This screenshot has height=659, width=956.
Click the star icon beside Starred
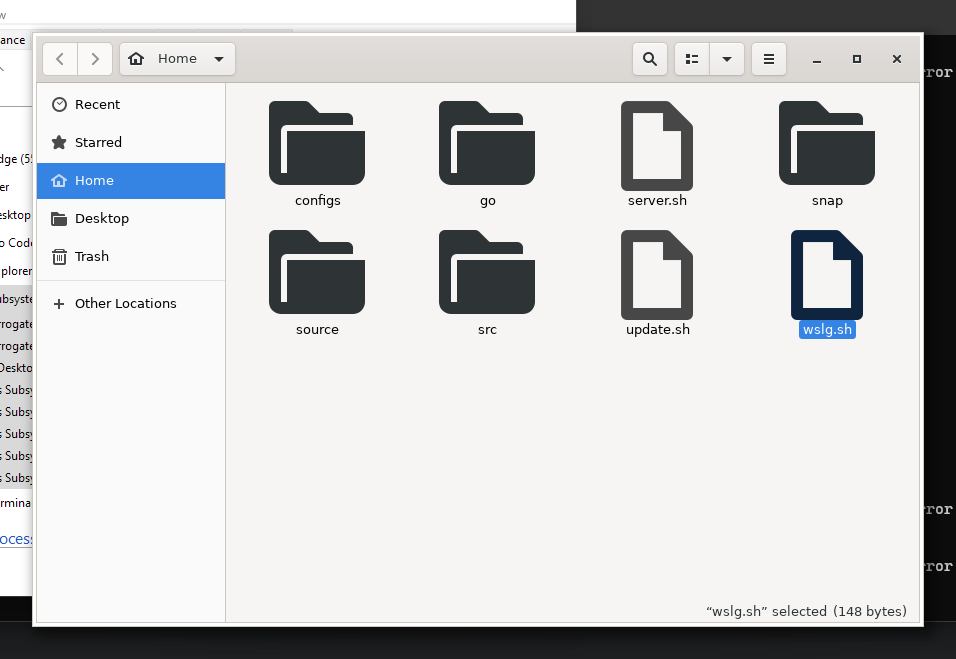59,143
